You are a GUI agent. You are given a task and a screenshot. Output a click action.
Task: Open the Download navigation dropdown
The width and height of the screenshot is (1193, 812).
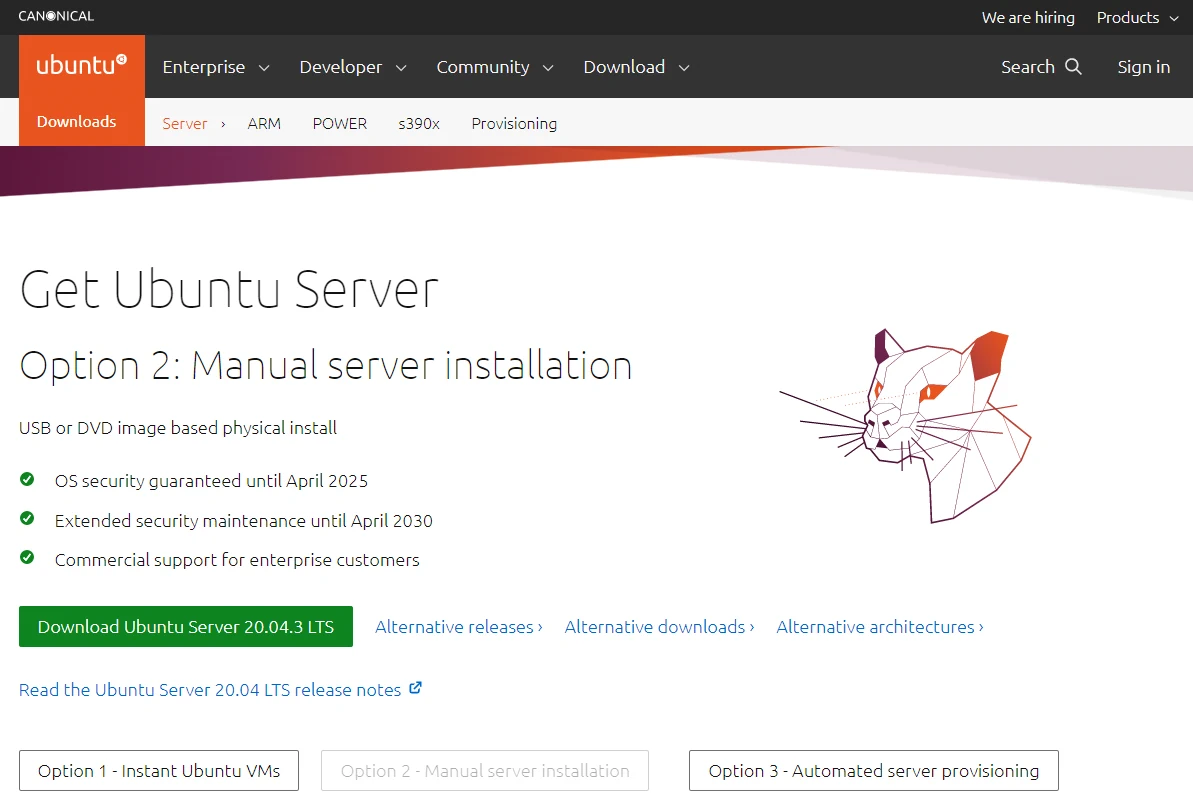pos(637,67)
